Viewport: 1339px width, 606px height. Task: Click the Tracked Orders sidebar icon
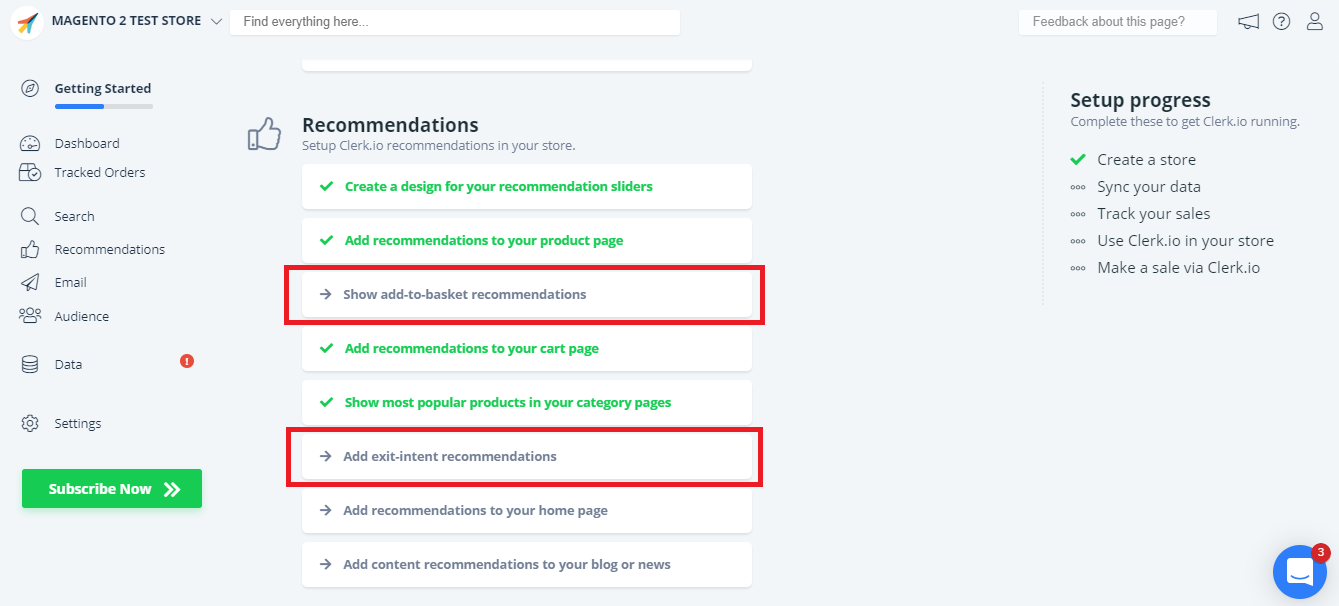[x=30, y=173]
